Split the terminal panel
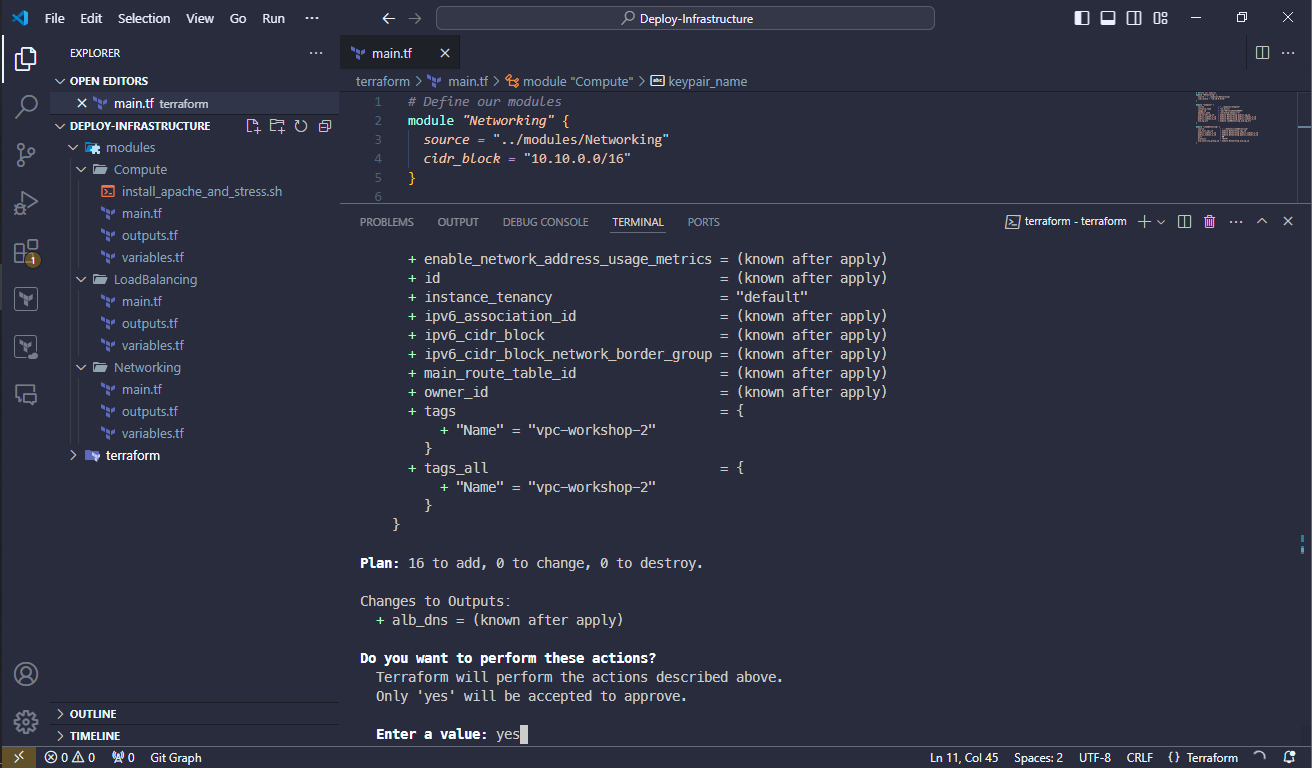This screenshot has width=1312, height=768. click(1184, 222)
